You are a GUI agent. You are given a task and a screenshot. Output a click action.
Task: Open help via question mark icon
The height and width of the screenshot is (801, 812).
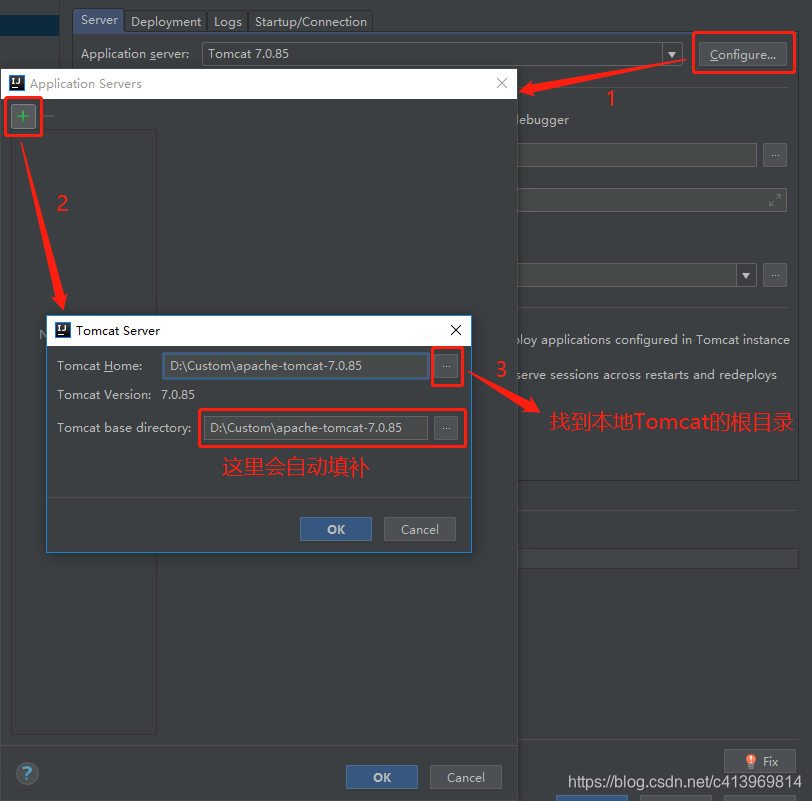click(x=27, y=774)
